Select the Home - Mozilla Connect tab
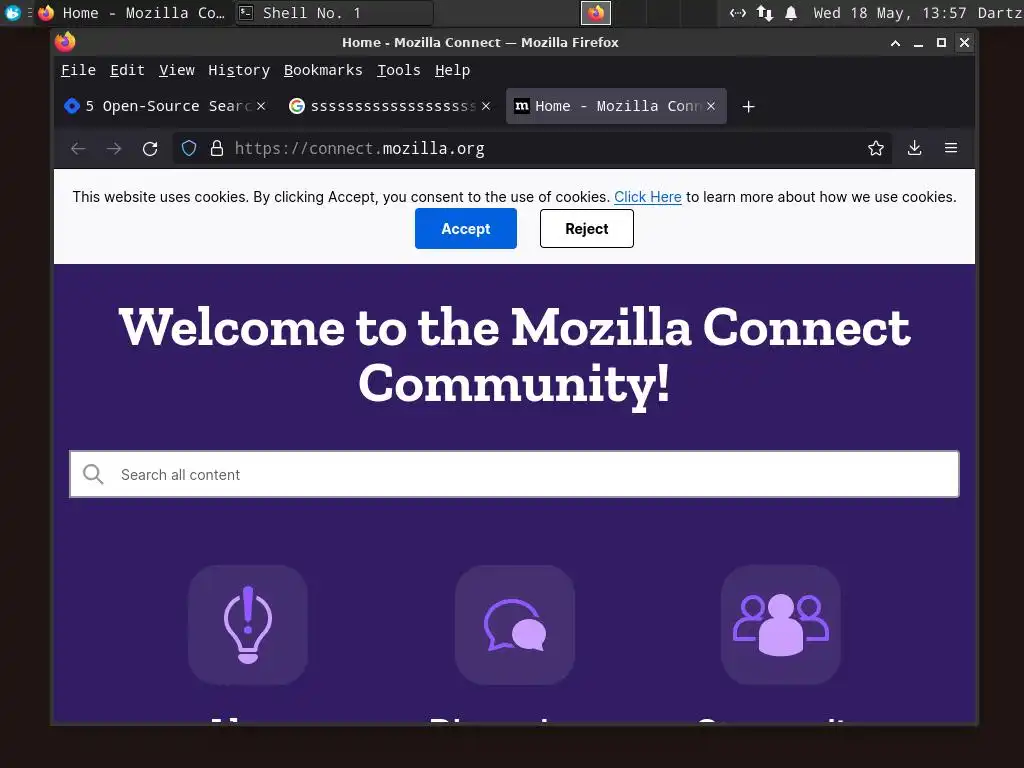Viewport: 1024px width, 768px height. pyautogui.click(x=615, y=106)
